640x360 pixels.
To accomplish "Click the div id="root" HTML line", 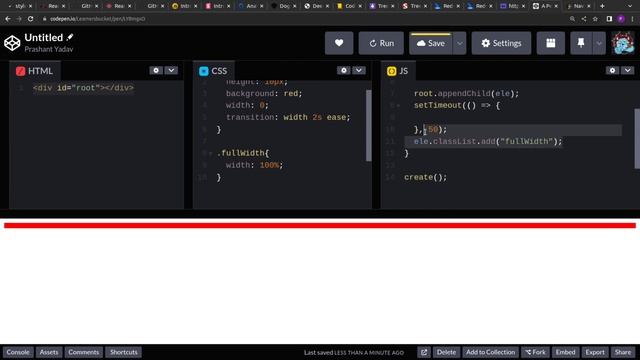I will pyautogui.click(x=83, y=88).
